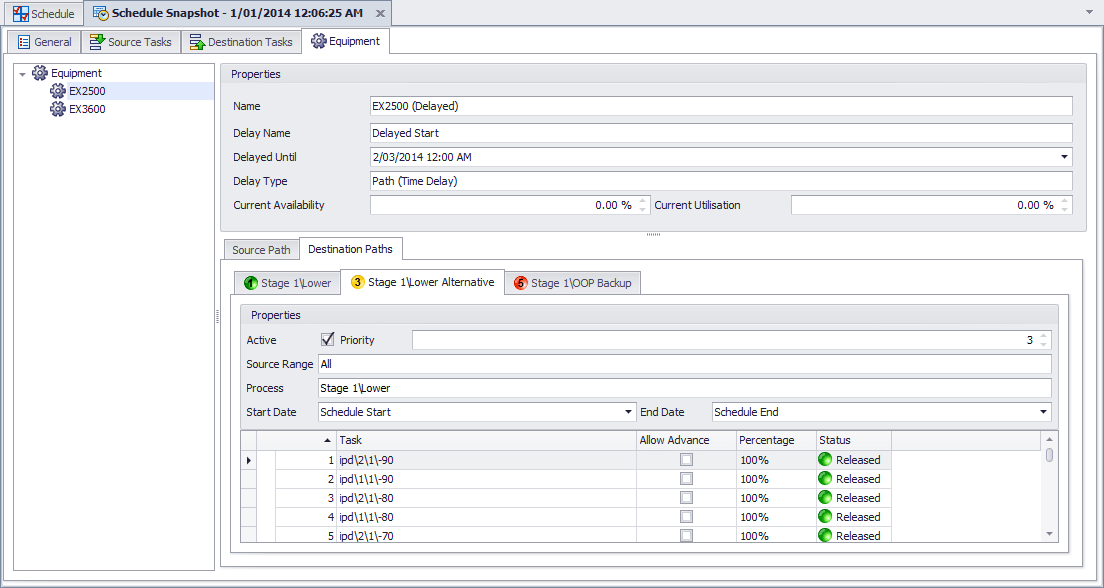The image size is (1104, 588).
Task: Click the Destination Tasks tab icon
Action: click(197, 42)
